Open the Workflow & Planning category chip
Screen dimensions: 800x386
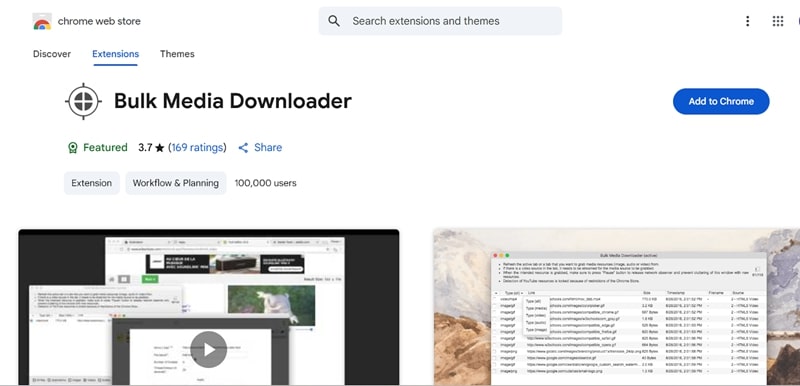[176, 183]
